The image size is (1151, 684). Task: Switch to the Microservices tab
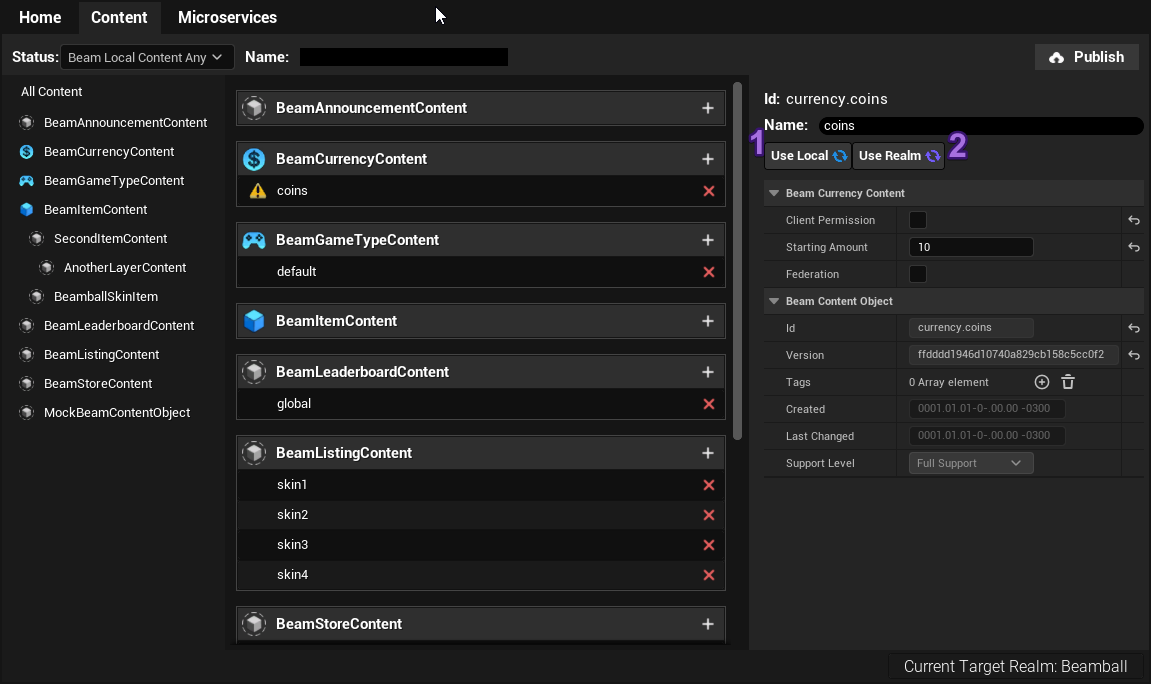[227, 17]
